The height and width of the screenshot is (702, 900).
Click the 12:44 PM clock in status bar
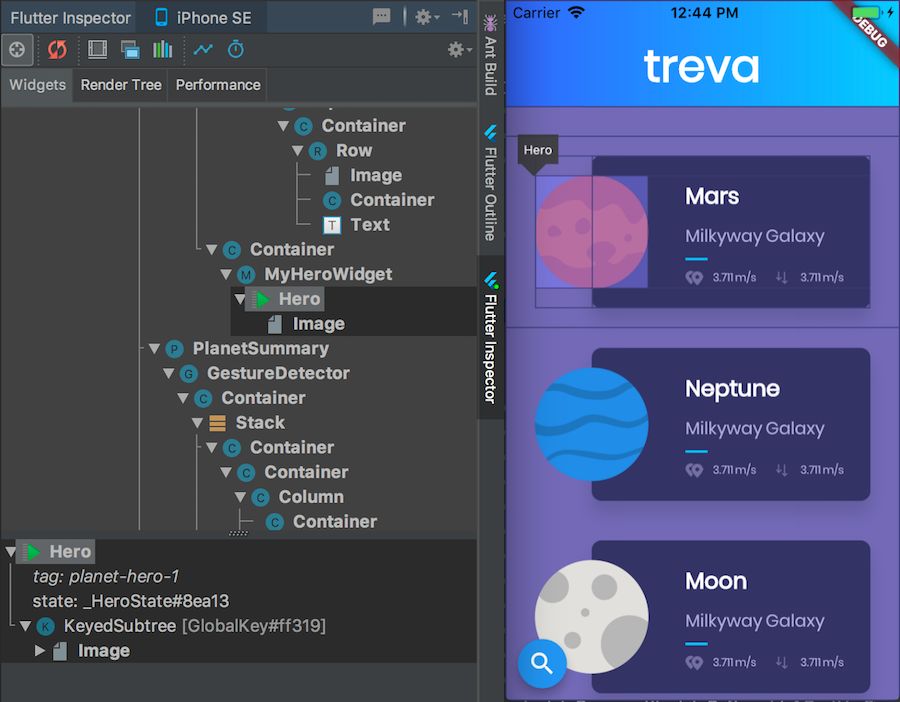704,13
